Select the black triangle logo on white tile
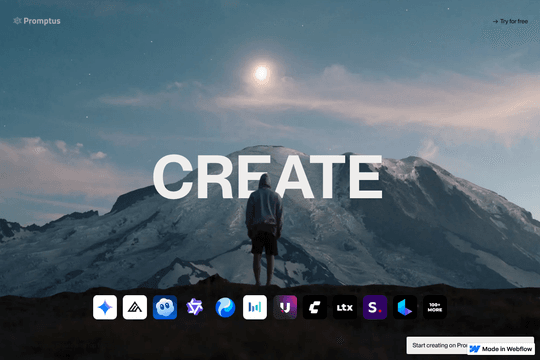 click(135, 307)
